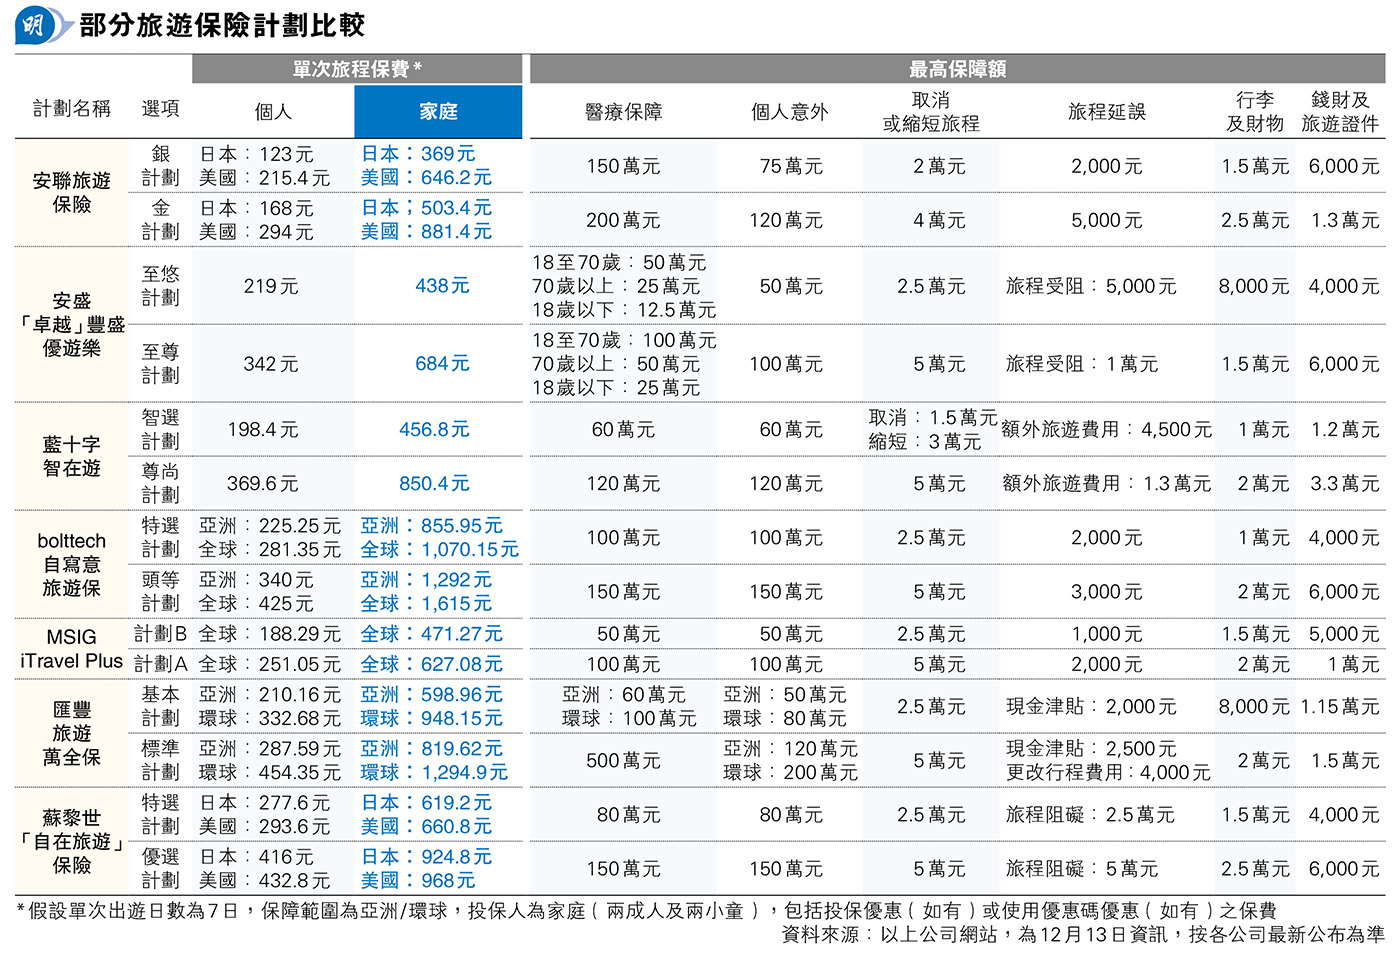The height and width of the screenshot is (956, 1400).
Task: Click the 684元 family premium value
Action: coord(442,364)
